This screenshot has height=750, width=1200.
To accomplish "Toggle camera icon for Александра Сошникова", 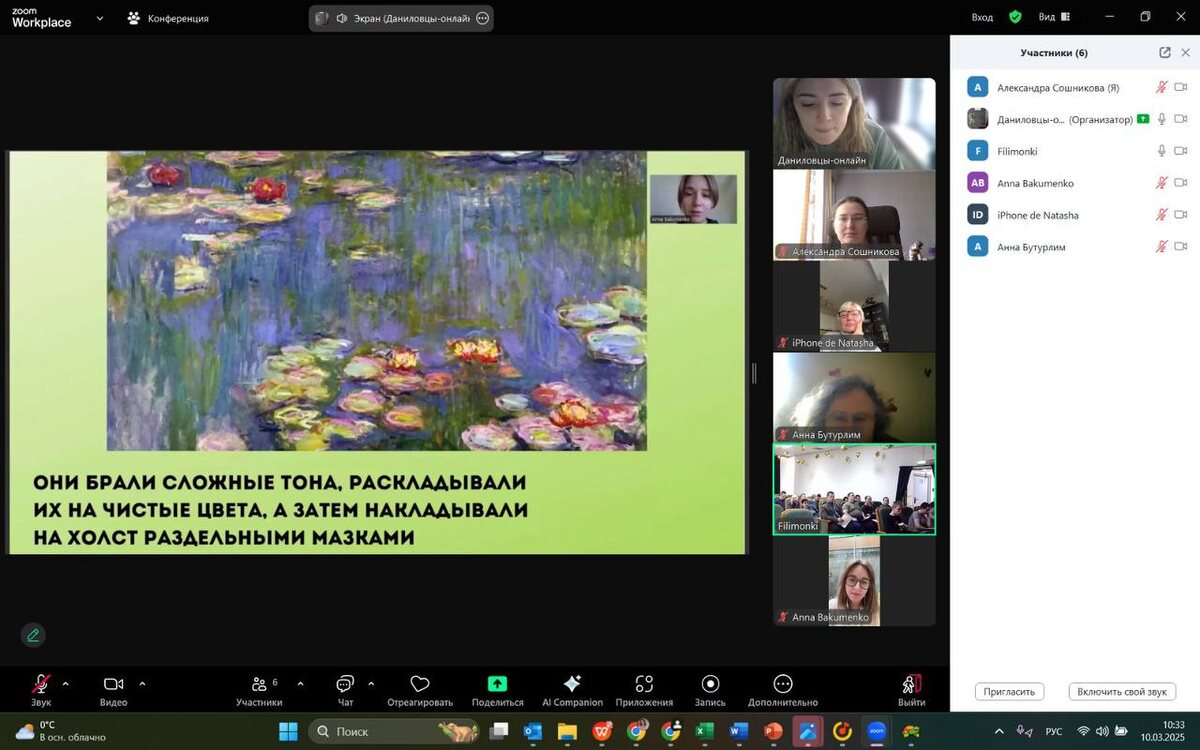I will tap(1181, 87).
